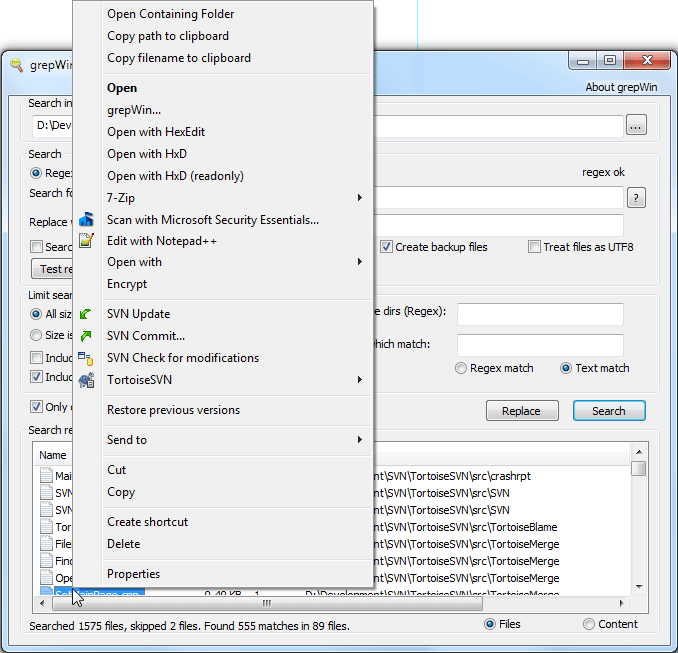Click the Microsoft Security Essentials scan icon
Viewport: 678px width, 653px height.
point(86,220)
